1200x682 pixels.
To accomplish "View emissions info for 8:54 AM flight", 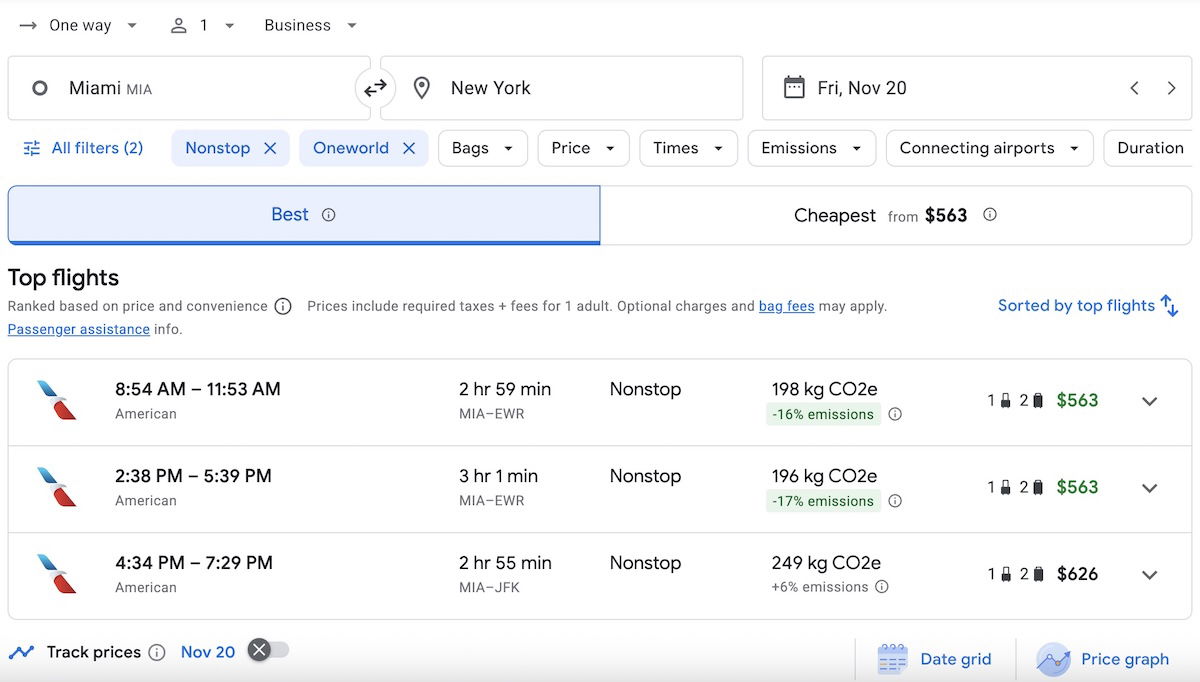I will (x=895, y=414).
